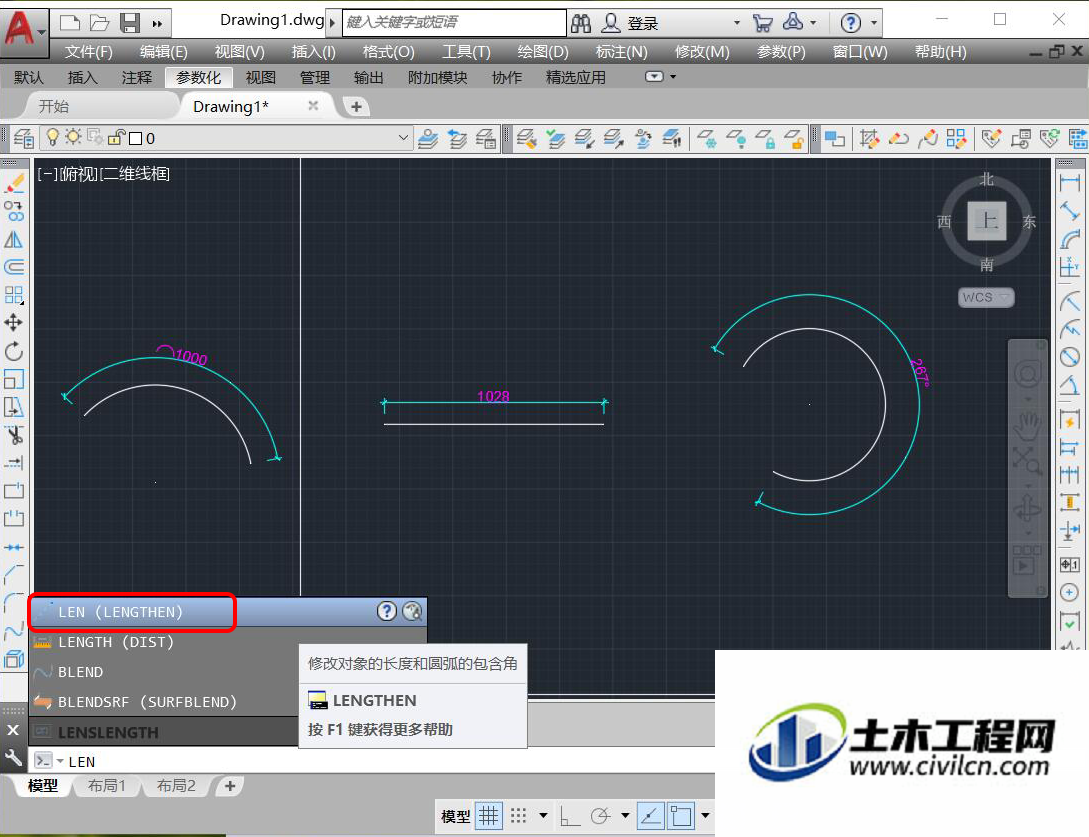Switch to the 布局1 layout tab
The height and width of the screenshot is (837, 1089).
pyautogui.click(x=107, y=786)
